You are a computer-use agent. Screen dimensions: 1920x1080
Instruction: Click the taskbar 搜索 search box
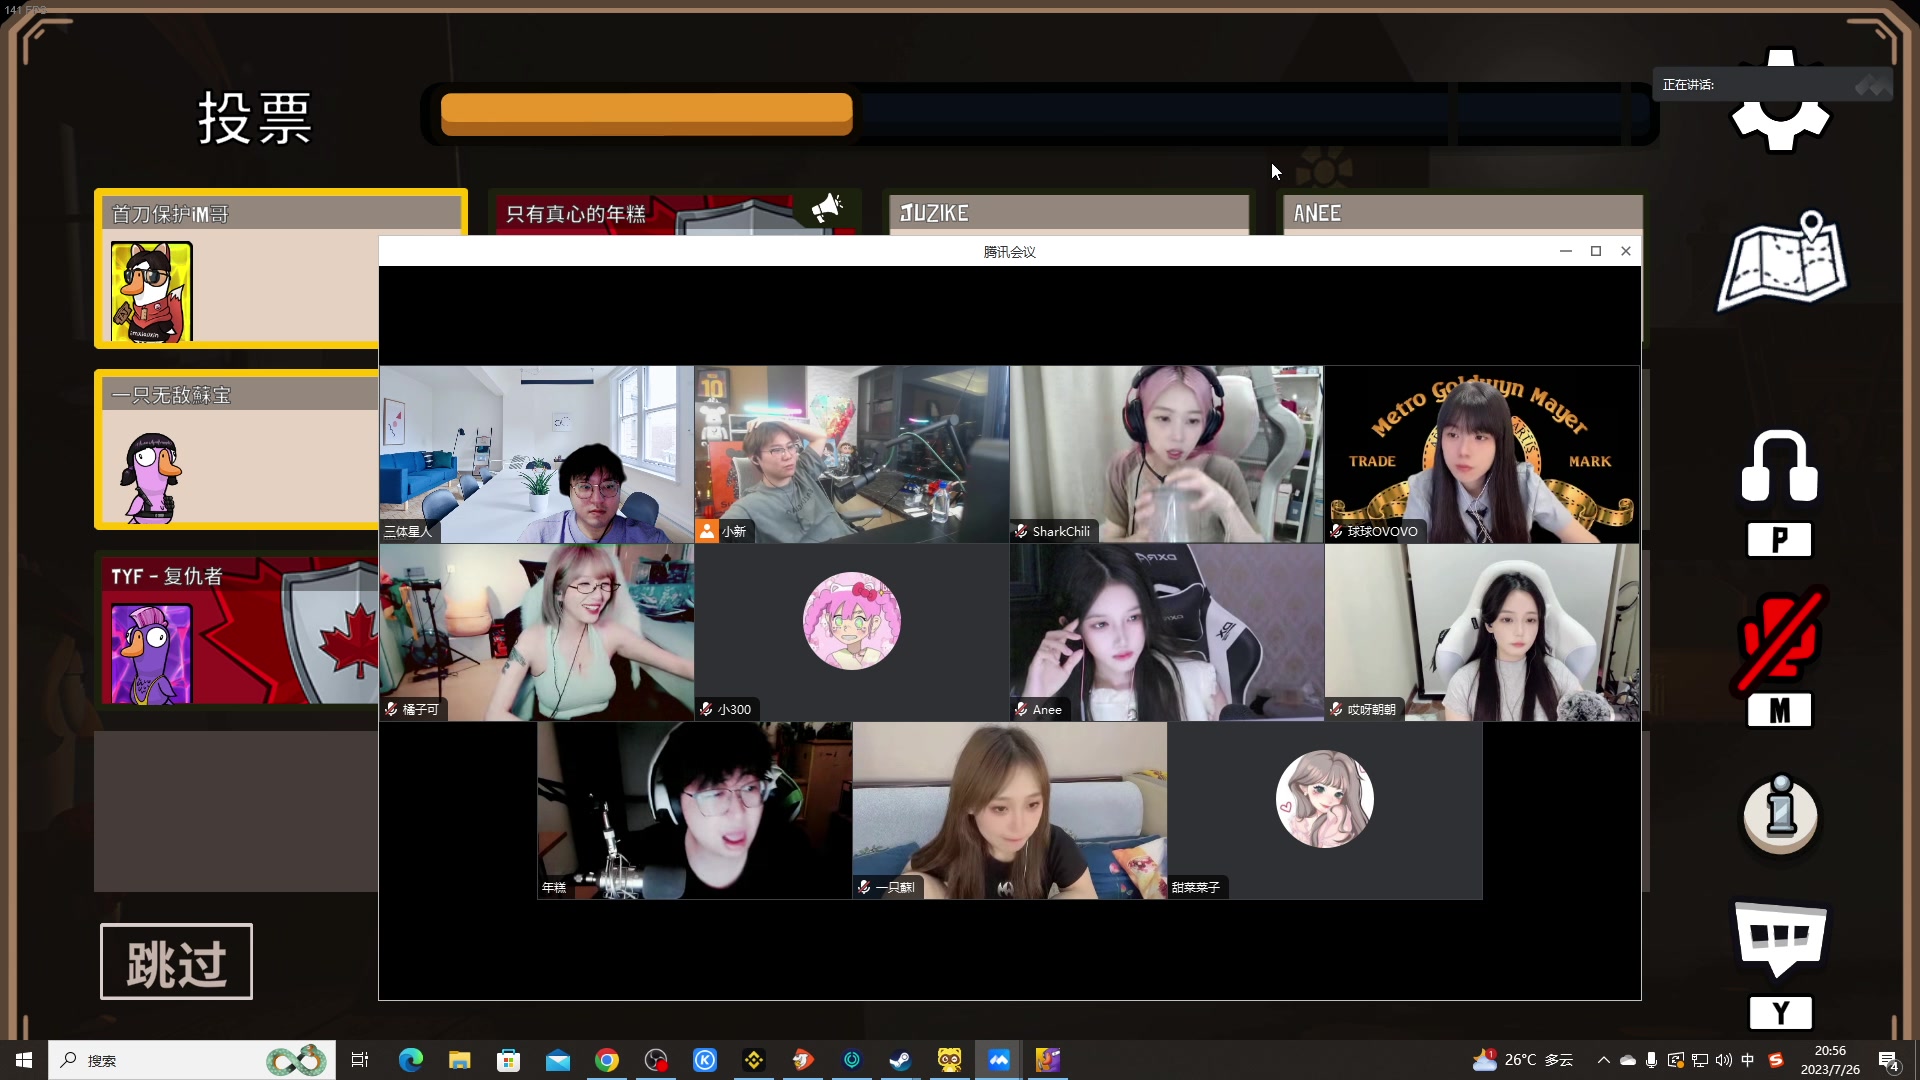(x=192, y=1060)
